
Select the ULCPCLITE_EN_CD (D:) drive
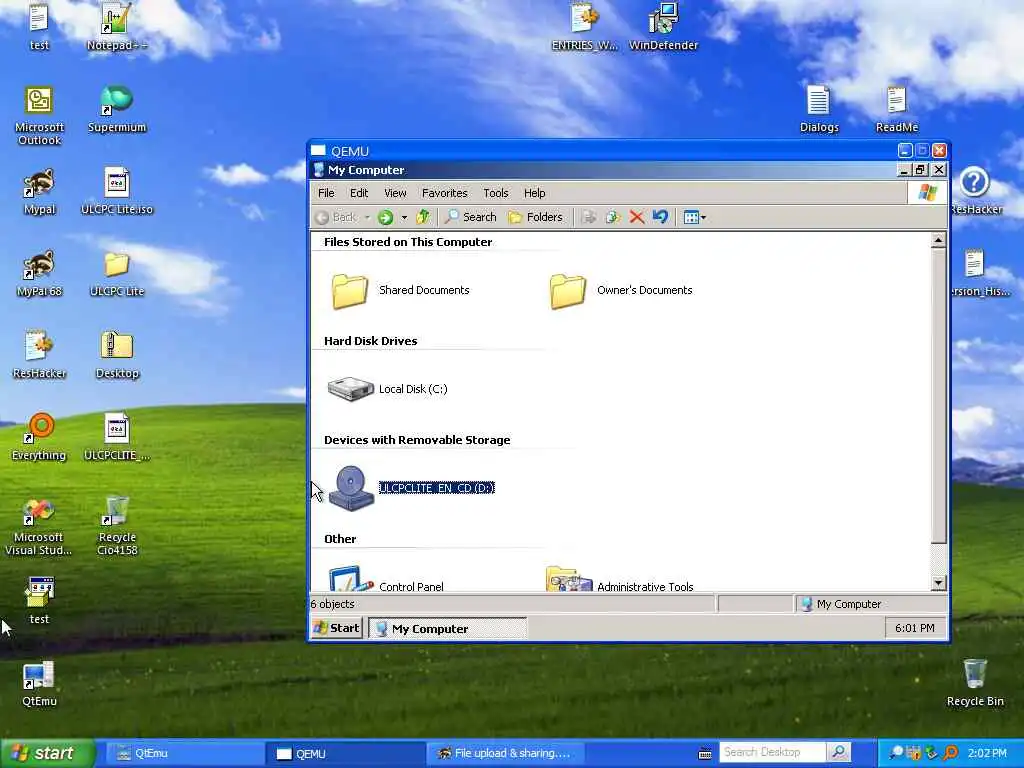tap(411, 488)
